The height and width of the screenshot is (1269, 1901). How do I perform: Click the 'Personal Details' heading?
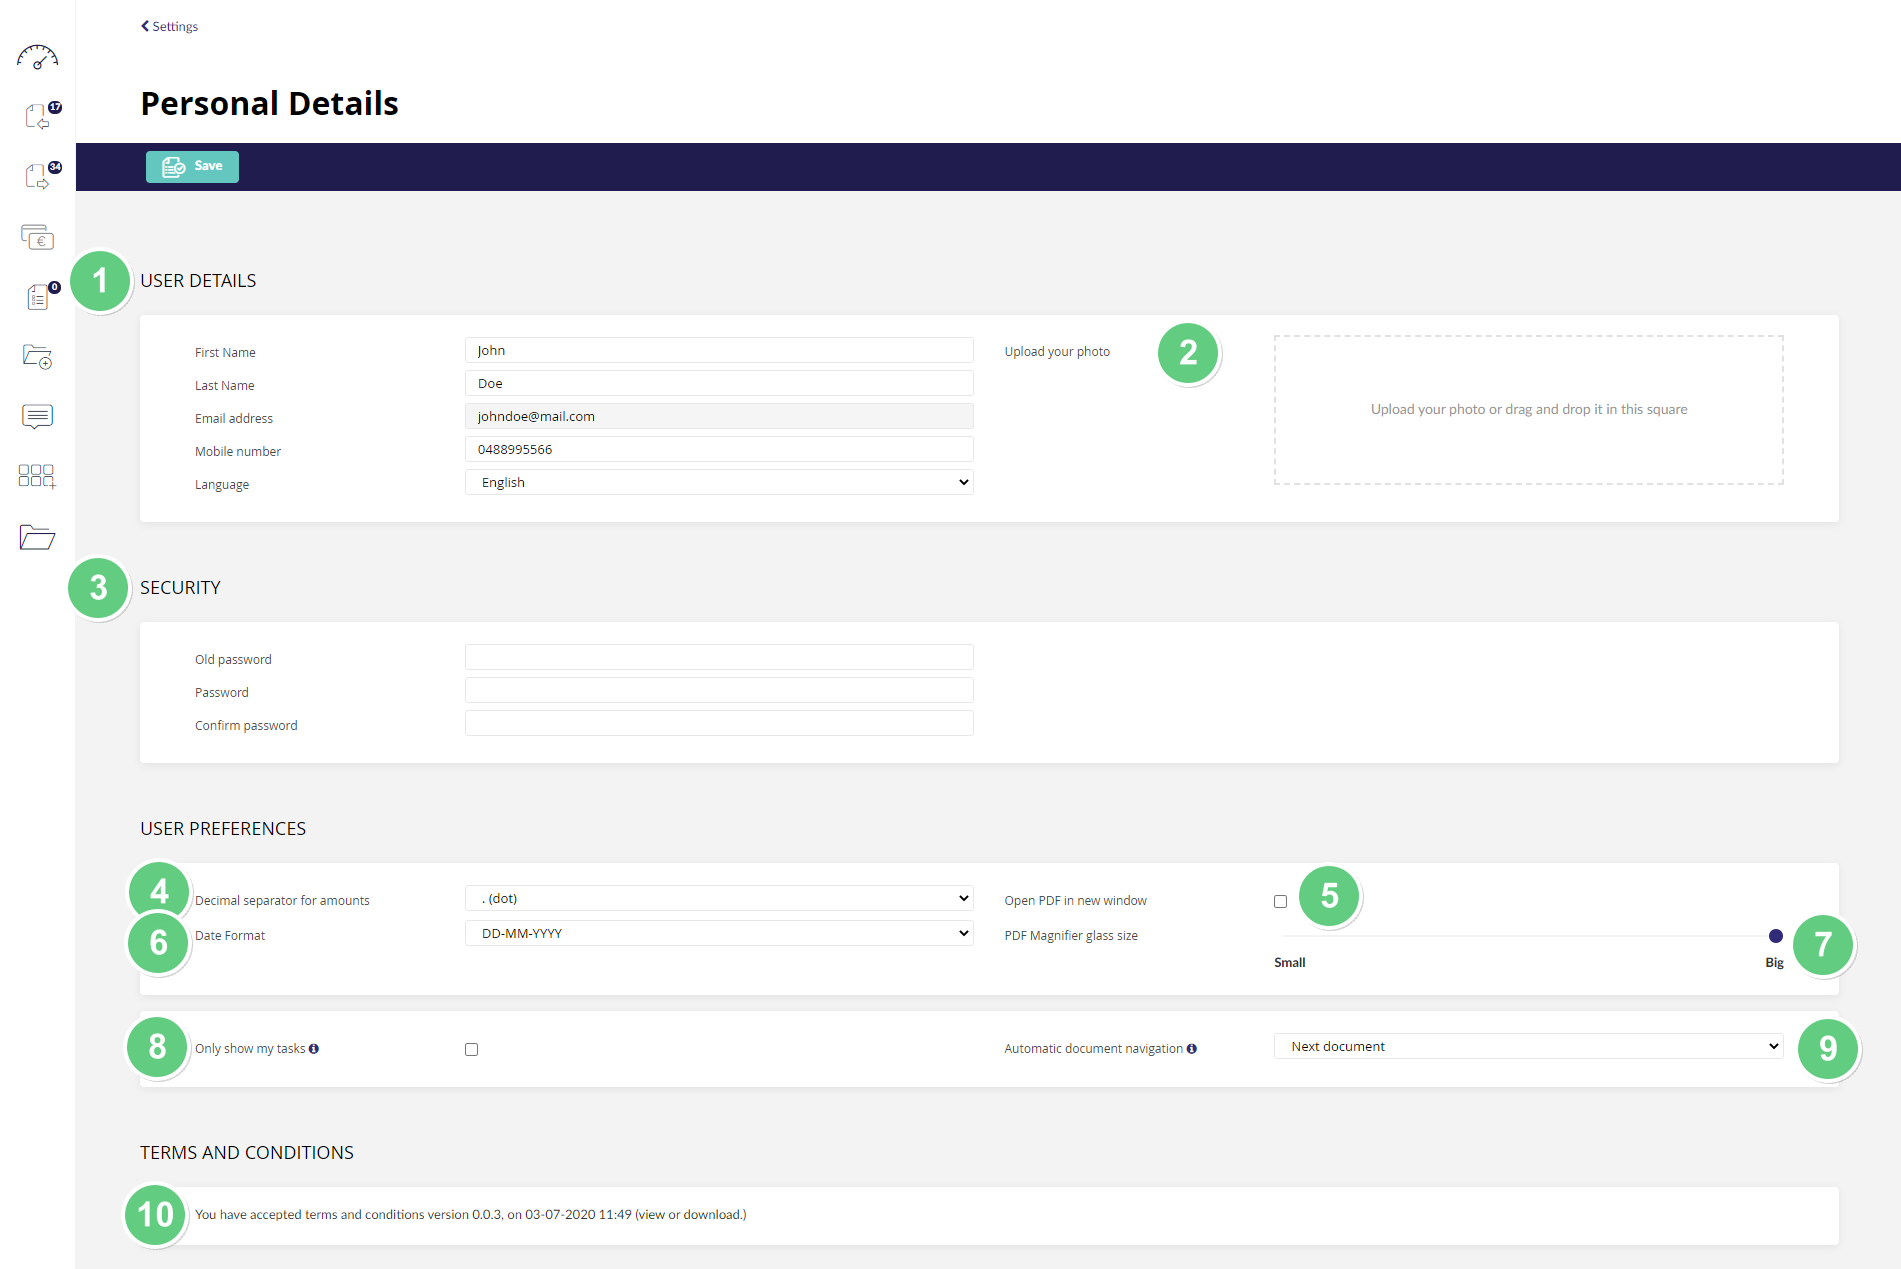pos(269,104)
